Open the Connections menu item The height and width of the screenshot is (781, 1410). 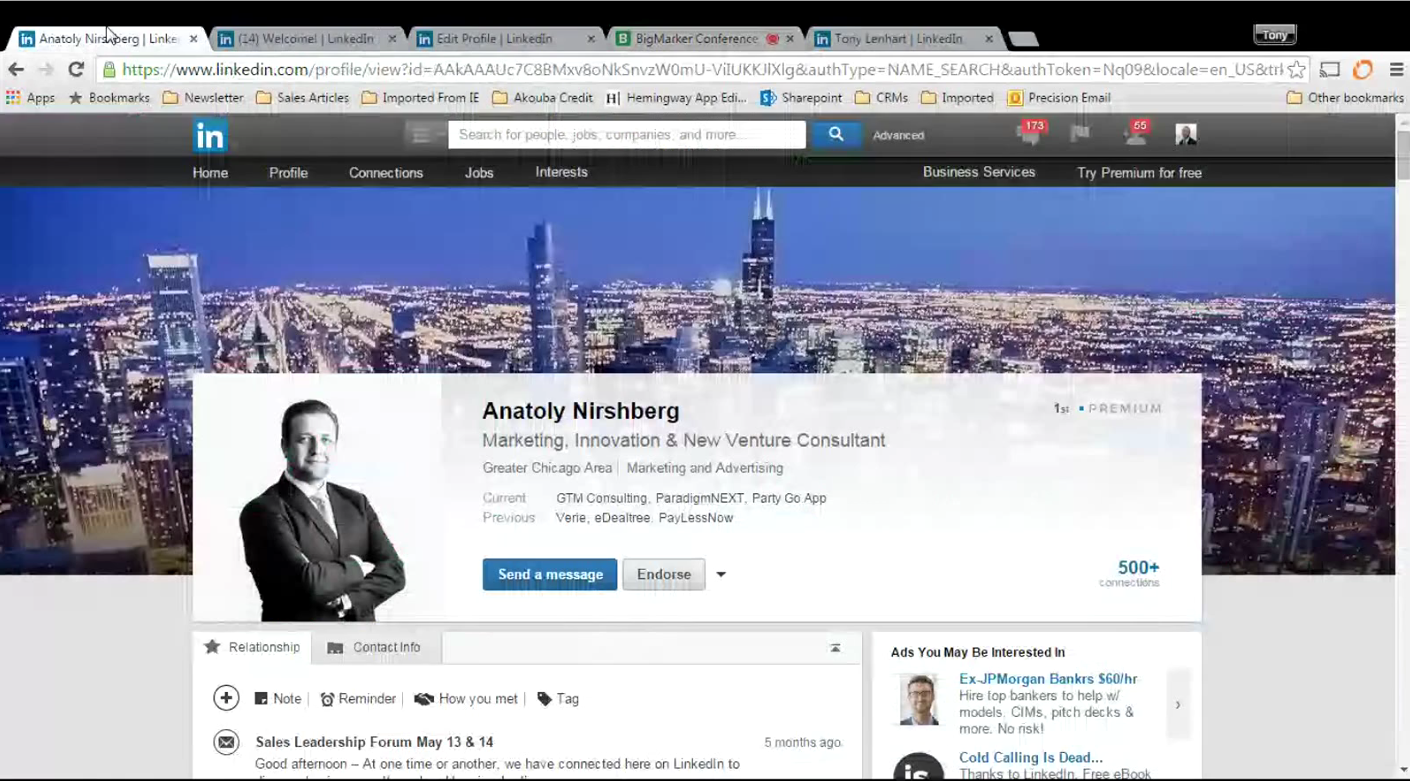pyautogui.click(x=386, y=173)
